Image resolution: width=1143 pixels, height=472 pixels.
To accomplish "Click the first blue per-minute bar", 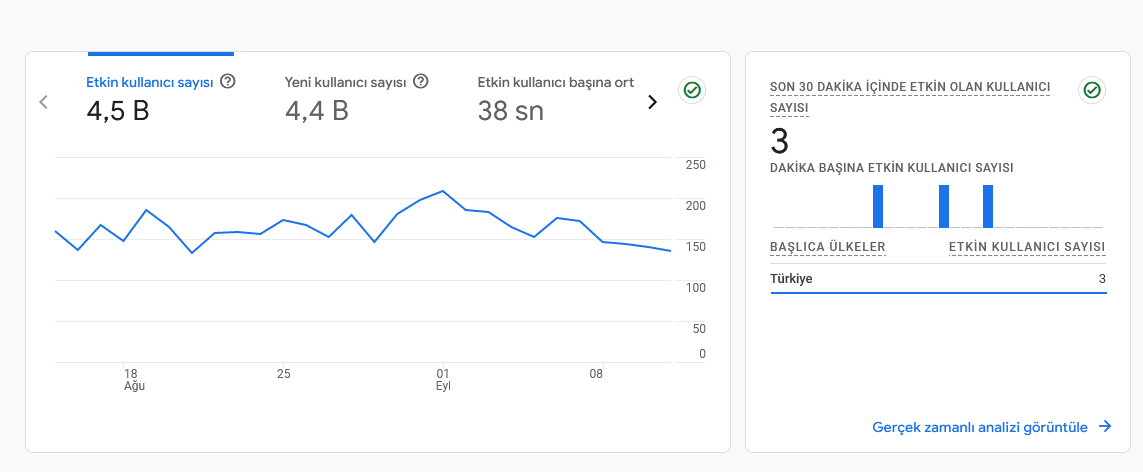I will point(878,206).
